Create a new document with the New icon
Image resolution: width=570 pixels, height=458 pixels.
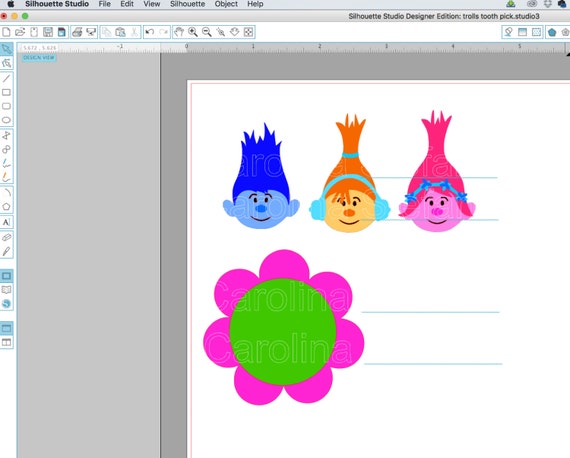(6, 32)
